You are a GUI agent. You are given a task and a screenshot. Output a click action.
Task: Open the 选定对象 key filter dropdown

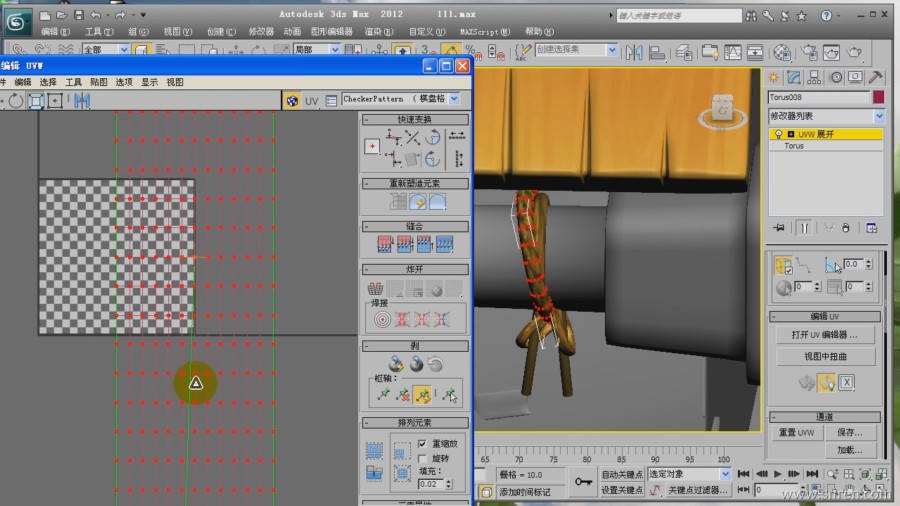pos(725,474)
